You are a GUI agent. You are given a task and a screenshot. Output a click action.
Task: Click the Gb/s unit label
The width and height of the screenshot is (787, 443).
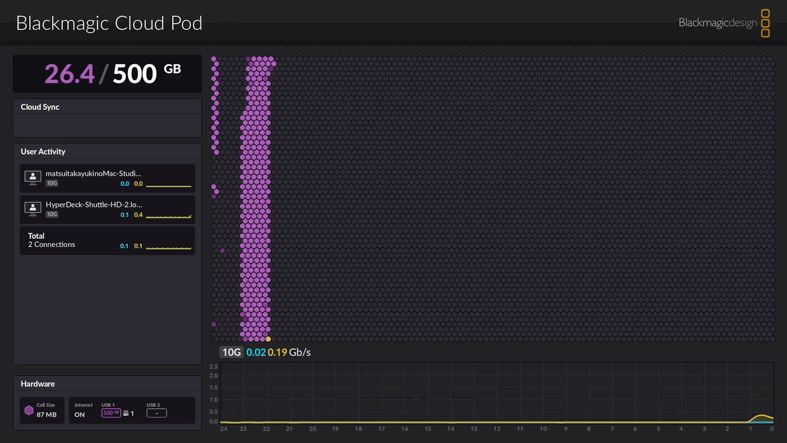pos(300,352)
